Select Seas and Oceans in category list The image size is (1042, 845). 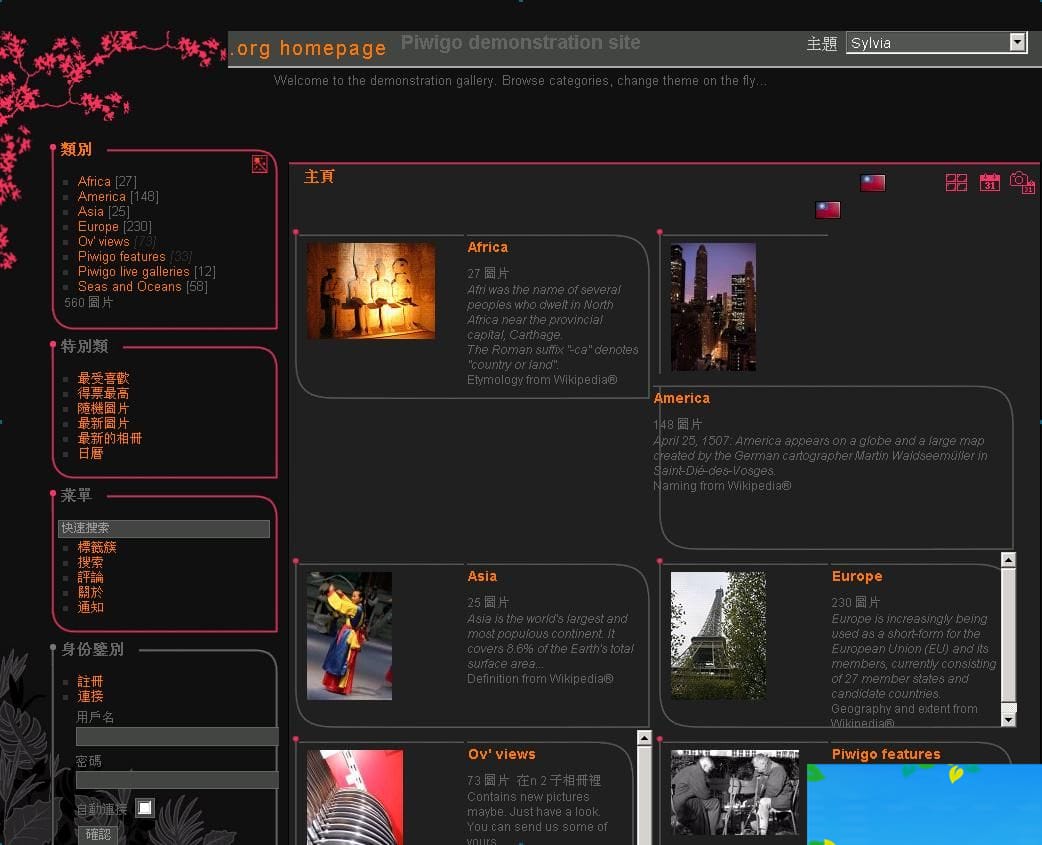click(130, 287)
